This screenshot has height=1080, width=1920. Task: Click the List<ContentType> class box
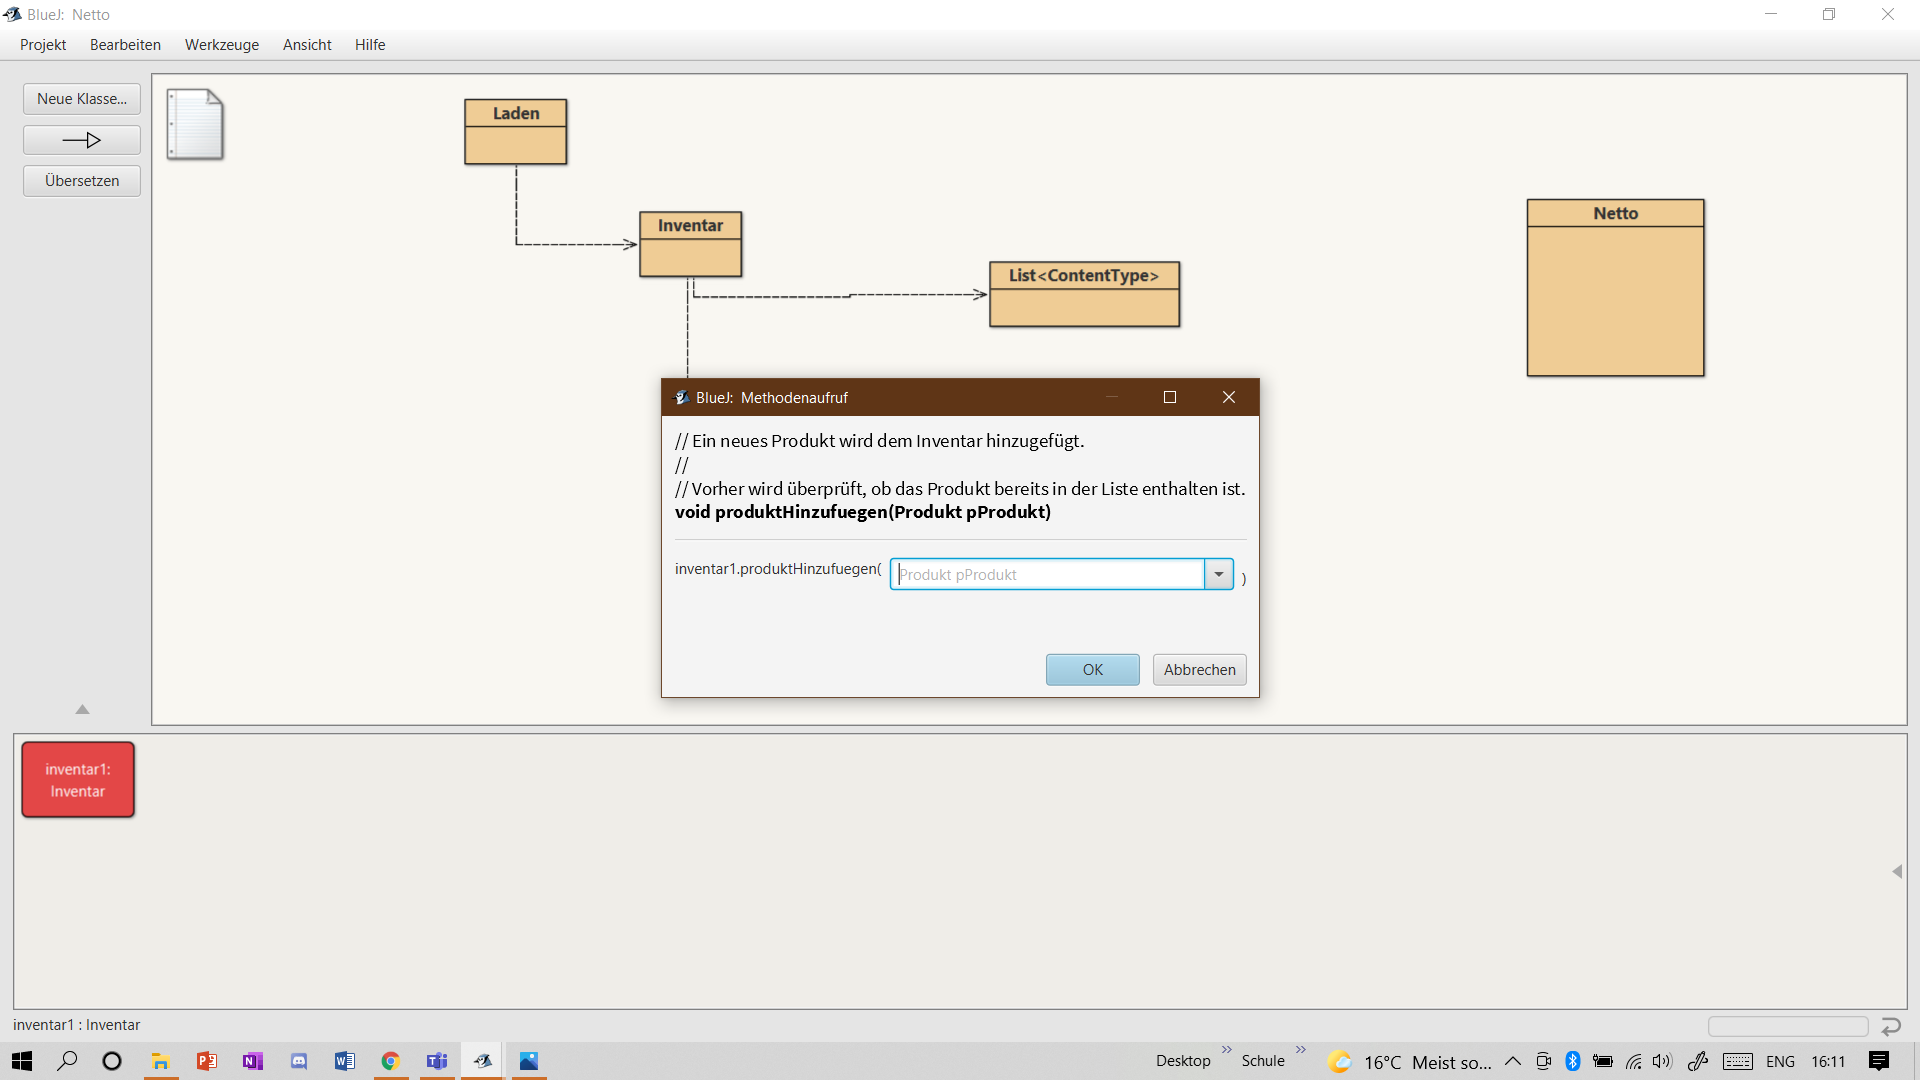pos(1084,294)
